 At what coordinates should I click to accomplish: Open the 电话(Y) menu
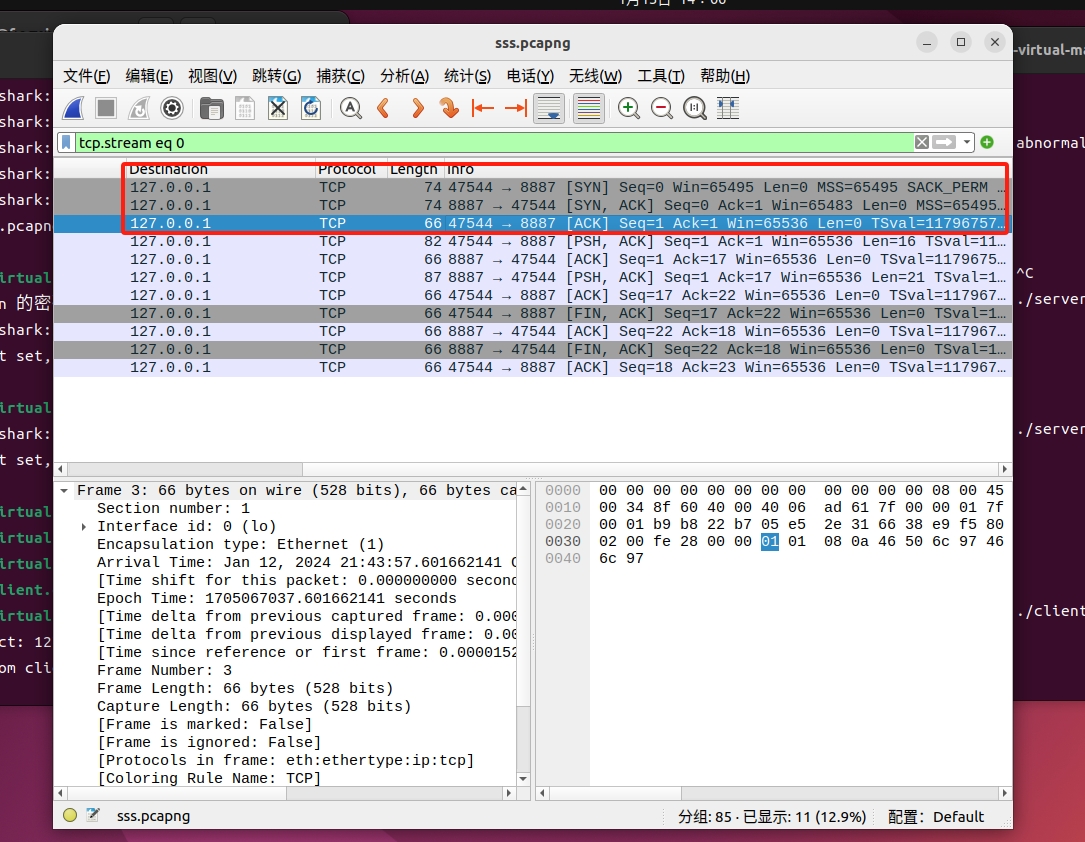(530, 76)
